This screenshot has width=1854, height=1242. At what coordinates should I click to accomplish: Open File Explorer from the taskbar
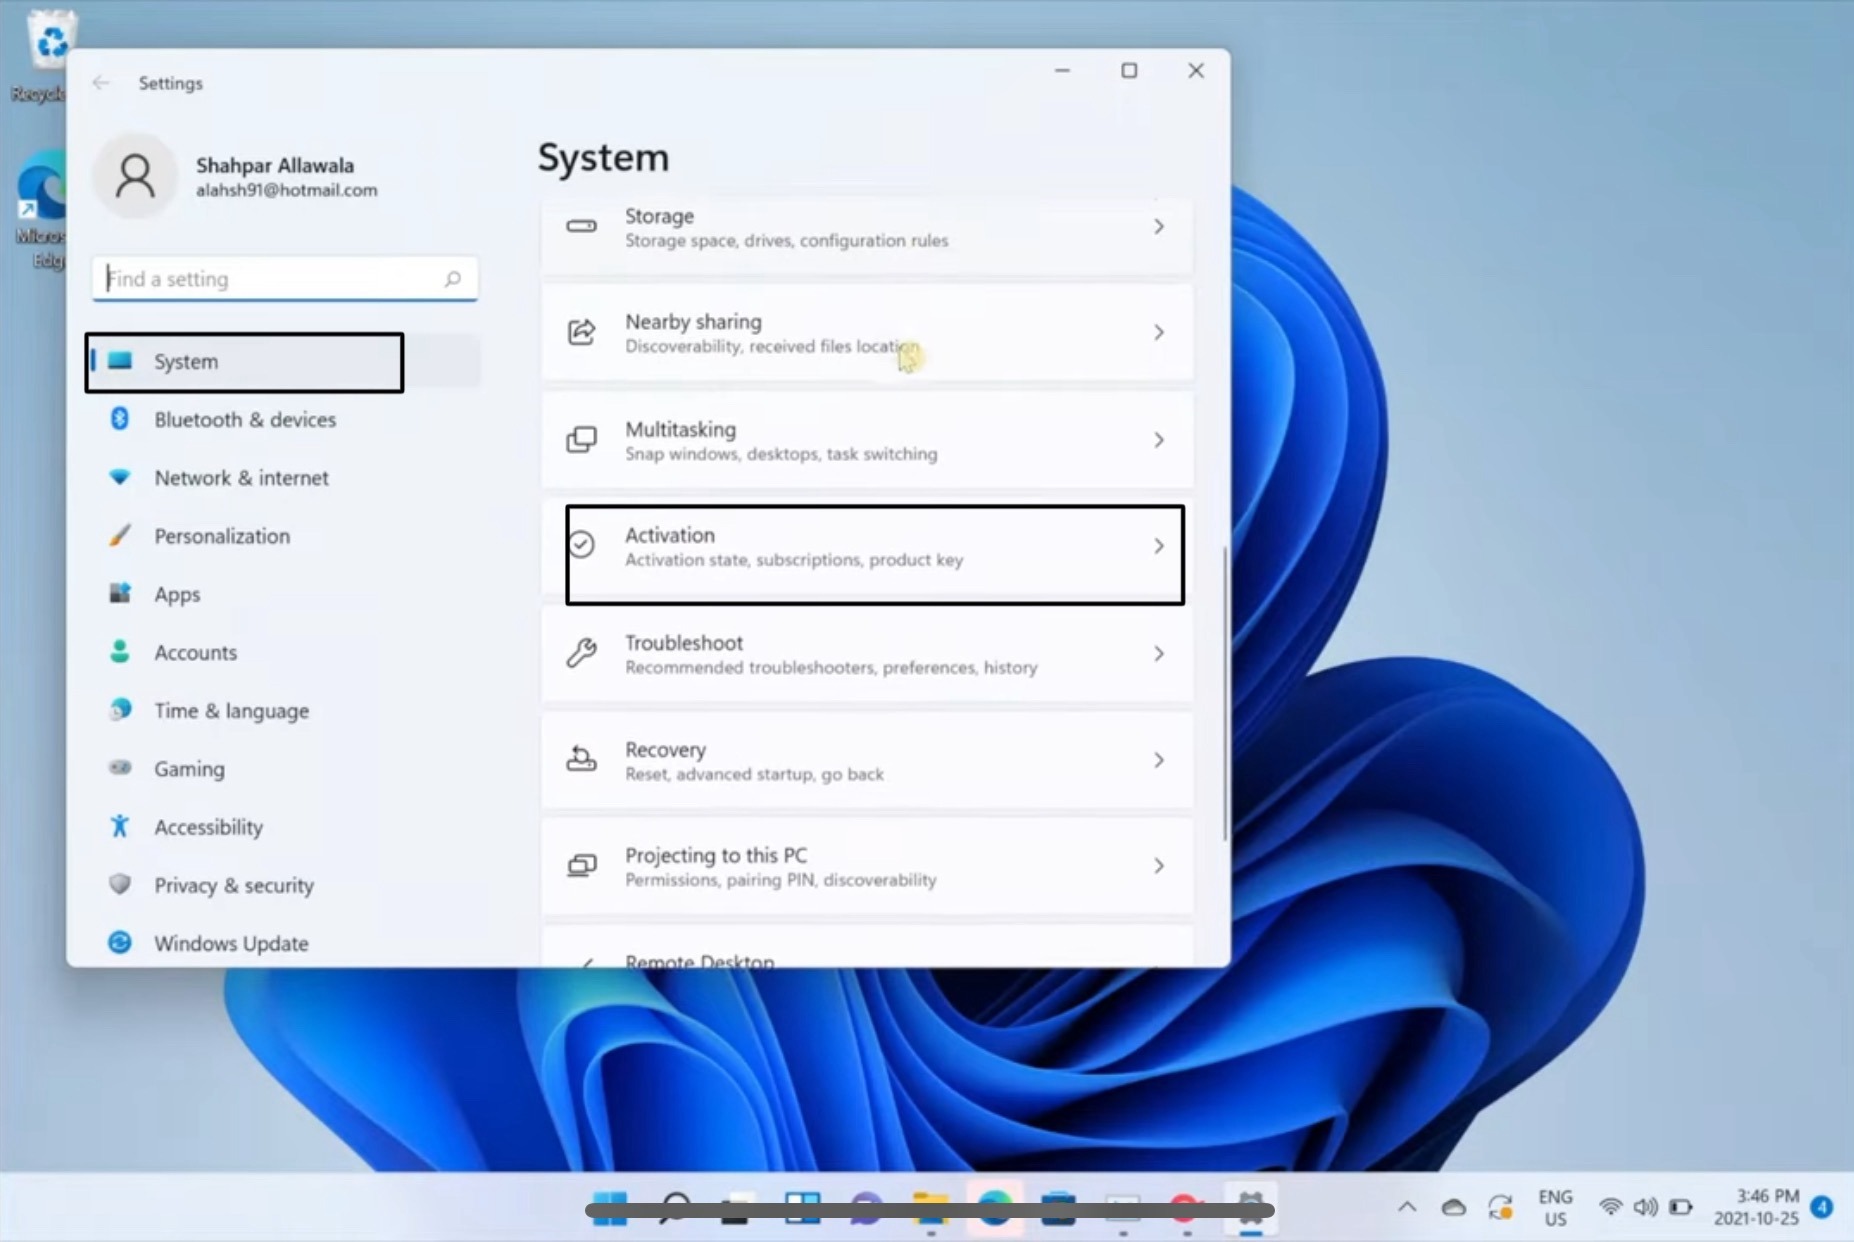click(930, 1208)
